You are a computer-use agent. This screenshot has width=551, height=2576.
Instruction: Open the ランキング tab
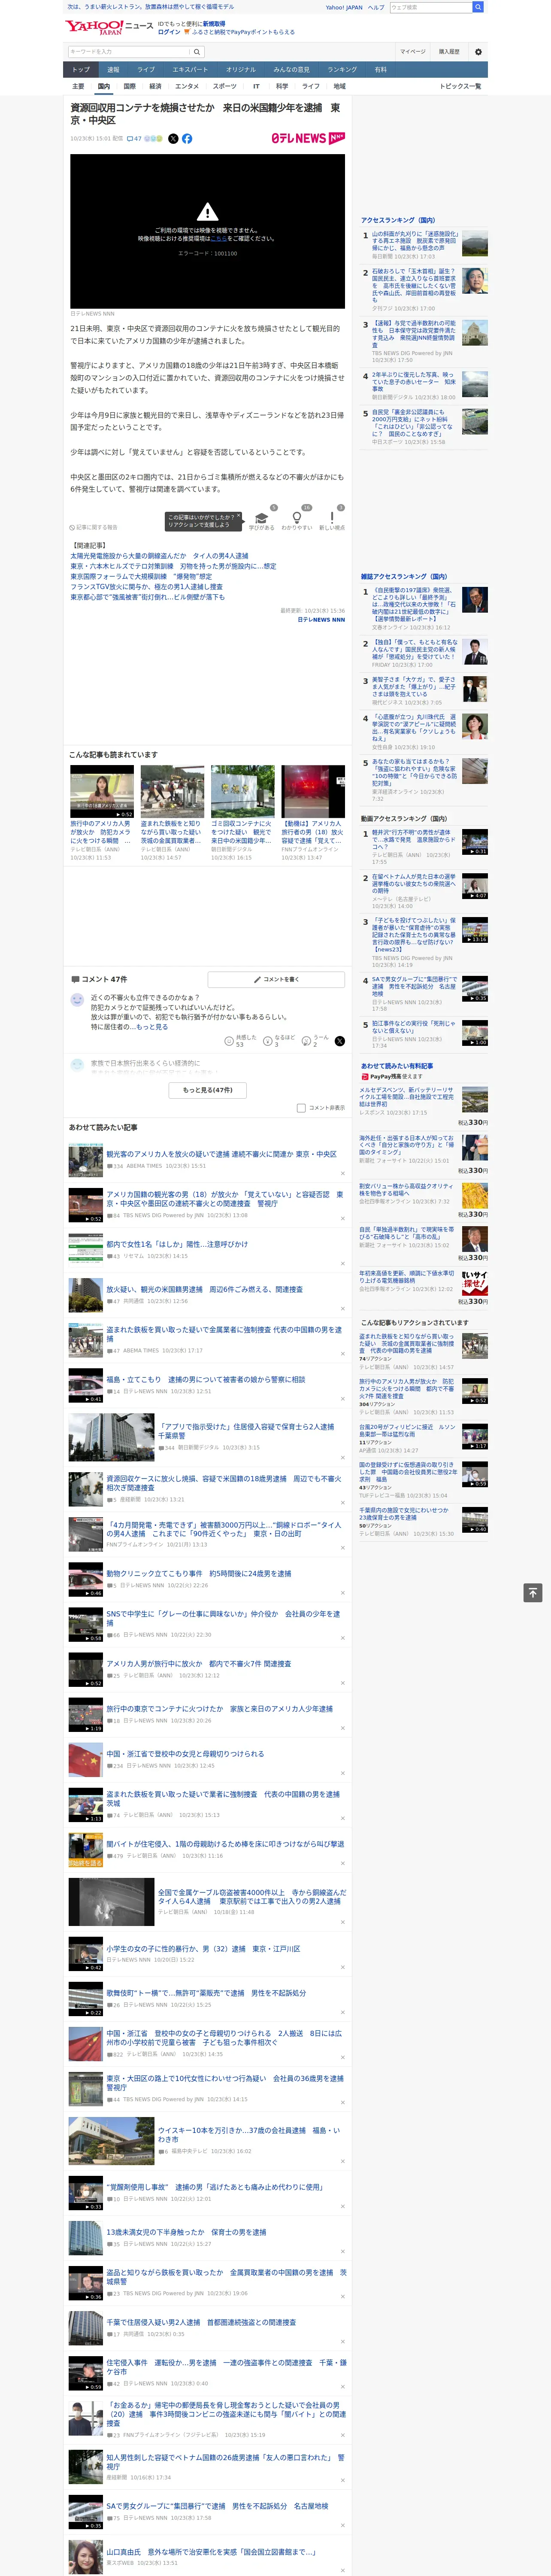pos(342,70)
